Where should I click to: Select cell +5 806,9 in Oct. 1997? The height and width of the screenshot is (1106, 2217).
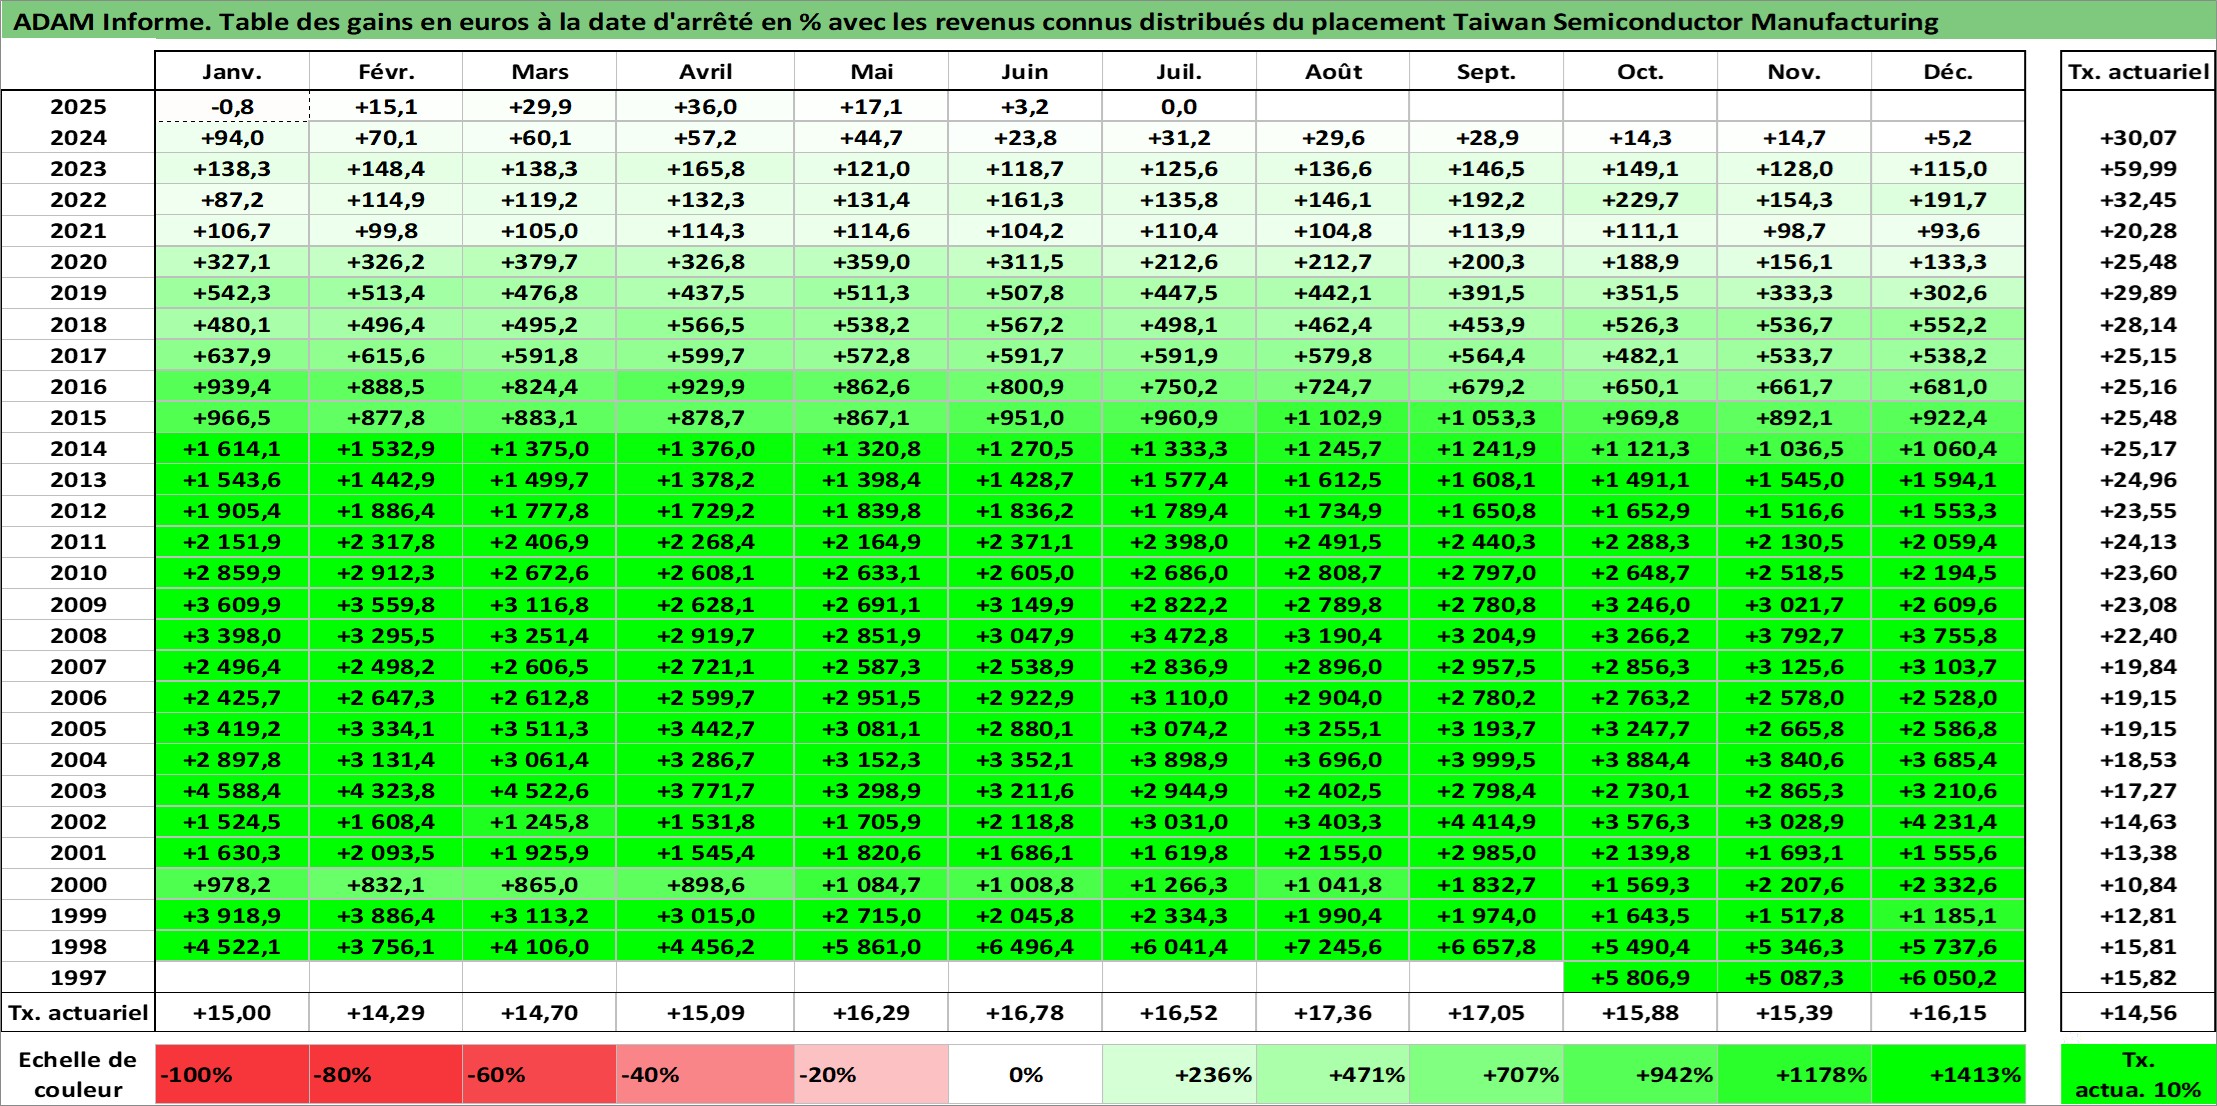click(x=1640, y=977)
